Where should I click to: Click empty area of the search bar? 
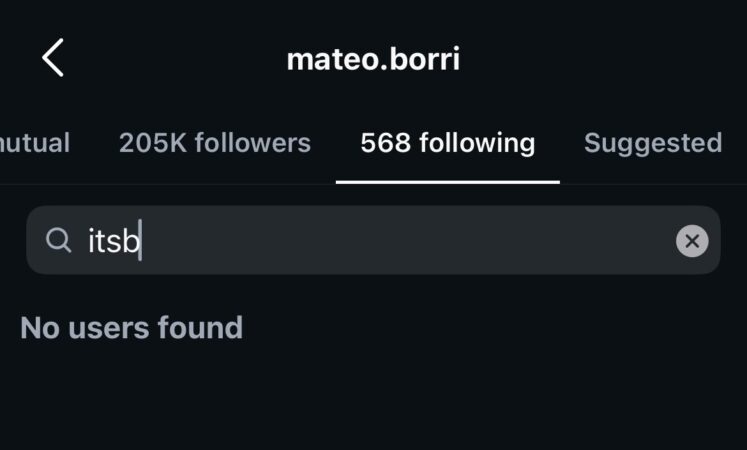coord(405,240)
